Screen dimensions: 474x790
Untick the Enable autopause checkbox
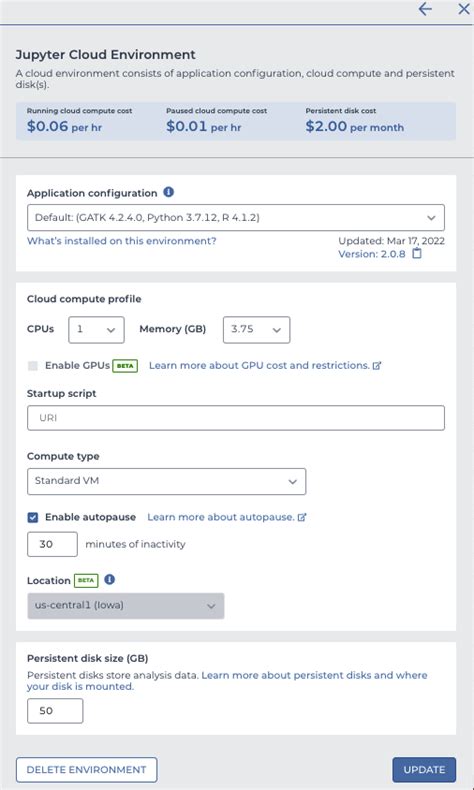click(33, 517)
